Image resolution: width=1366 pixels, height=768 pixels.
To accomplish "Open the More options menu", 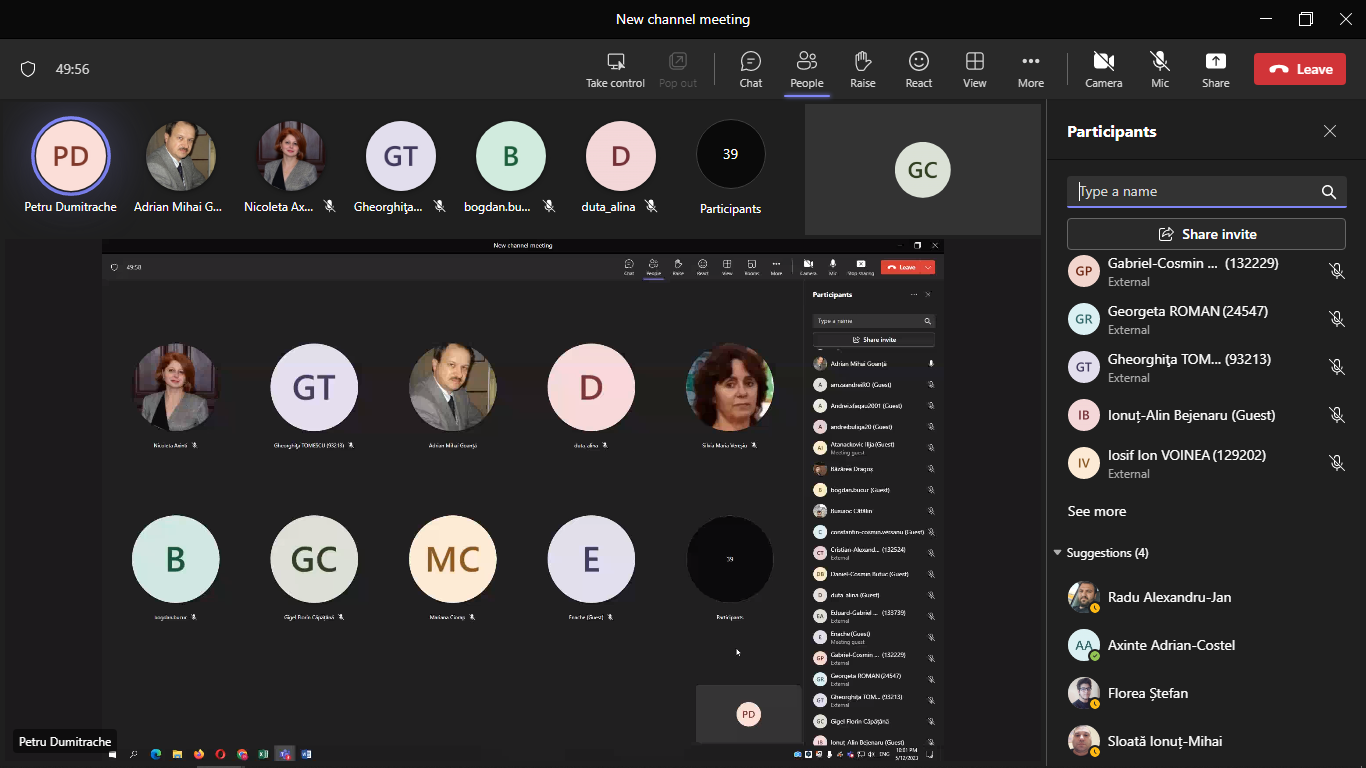I will coord(1030,69).
